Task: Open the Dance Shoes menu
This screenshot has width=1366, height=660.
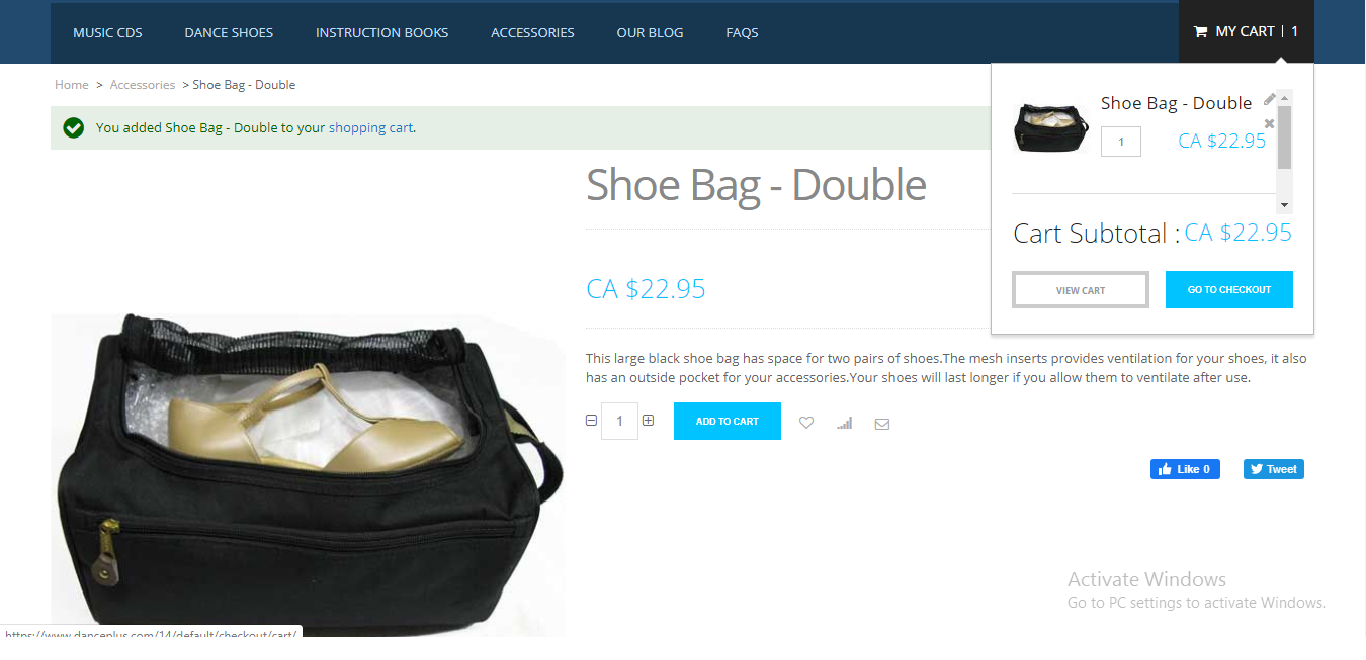Action: (229, 32)
